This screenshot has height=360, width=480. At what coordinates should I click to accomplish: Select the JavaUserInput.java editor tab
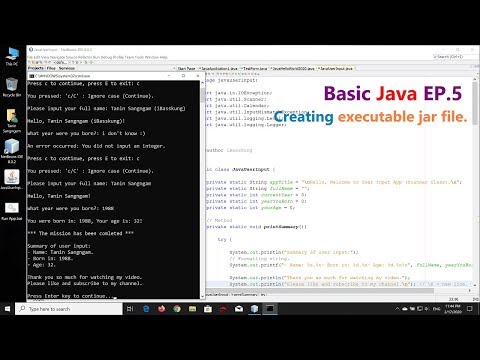coord(335,68)
